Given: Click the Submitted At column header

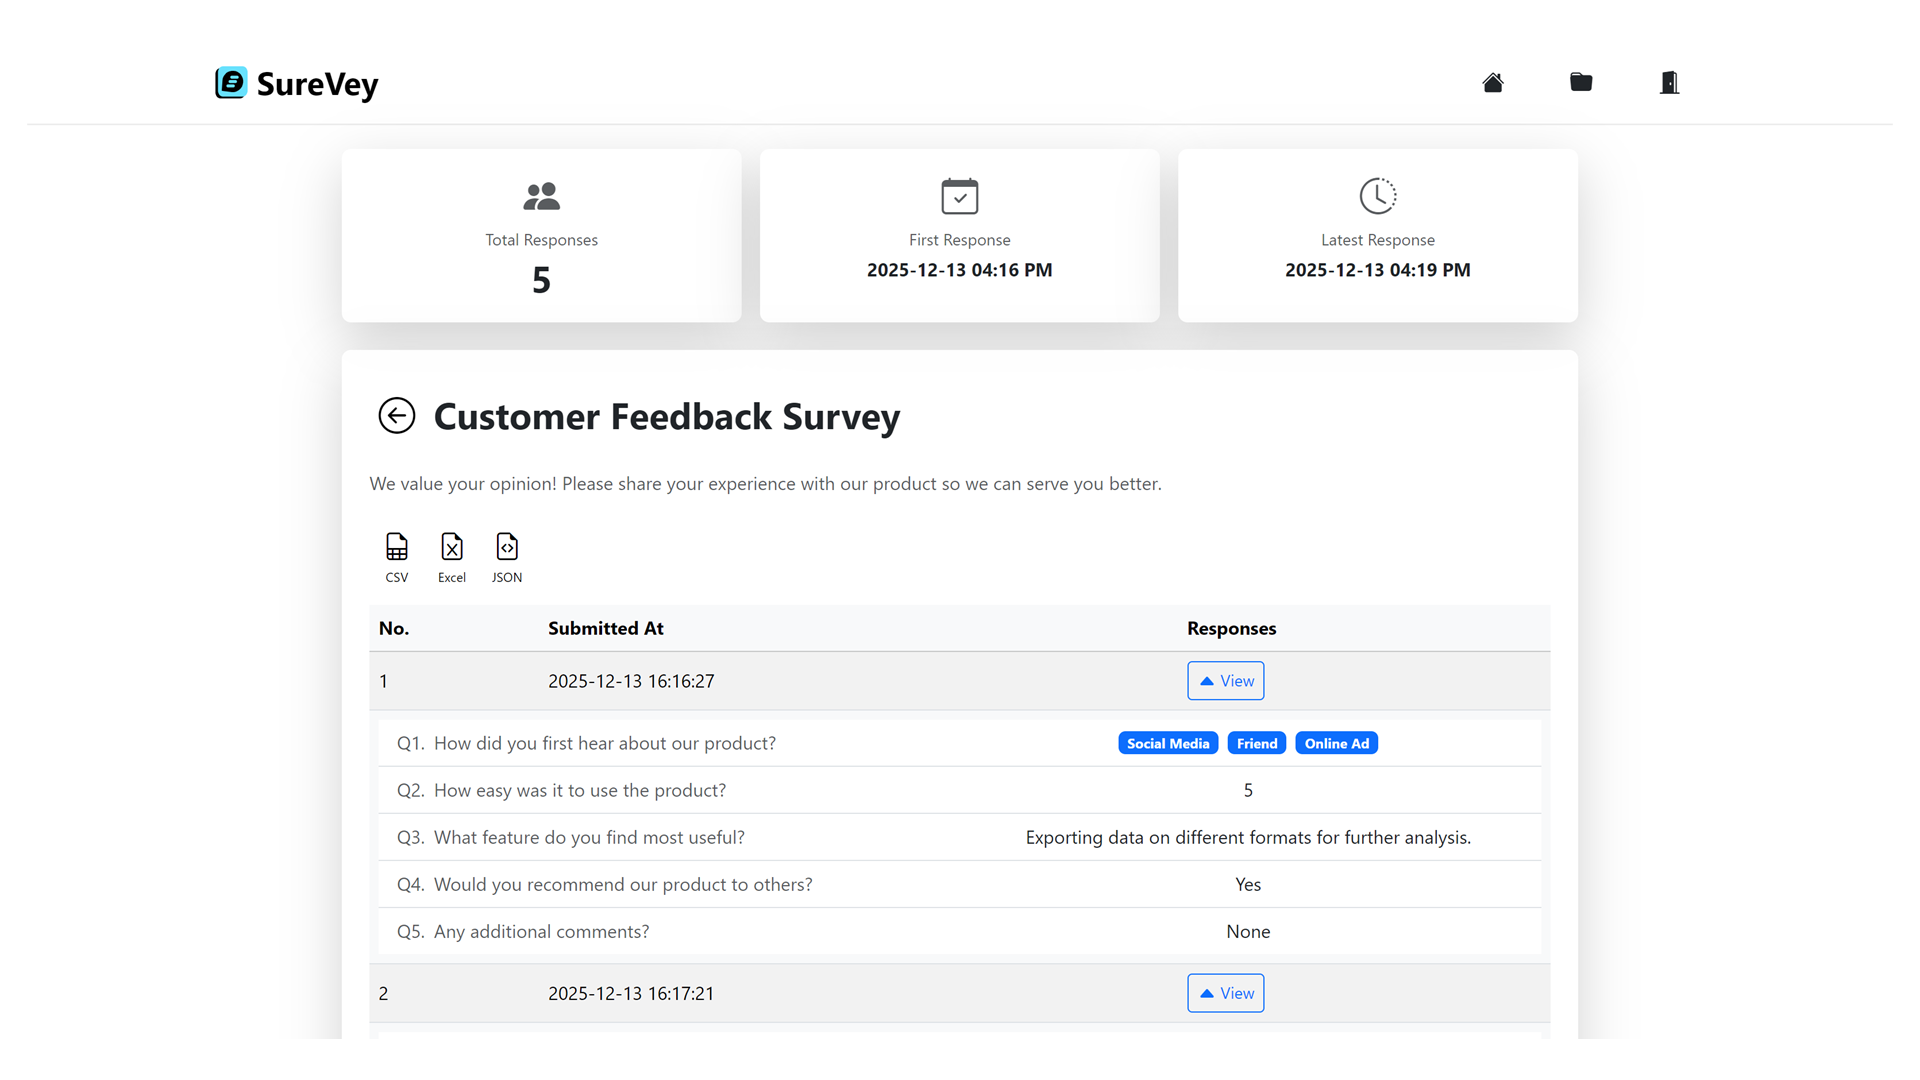Looking at the screenshot, I should 605,628.
